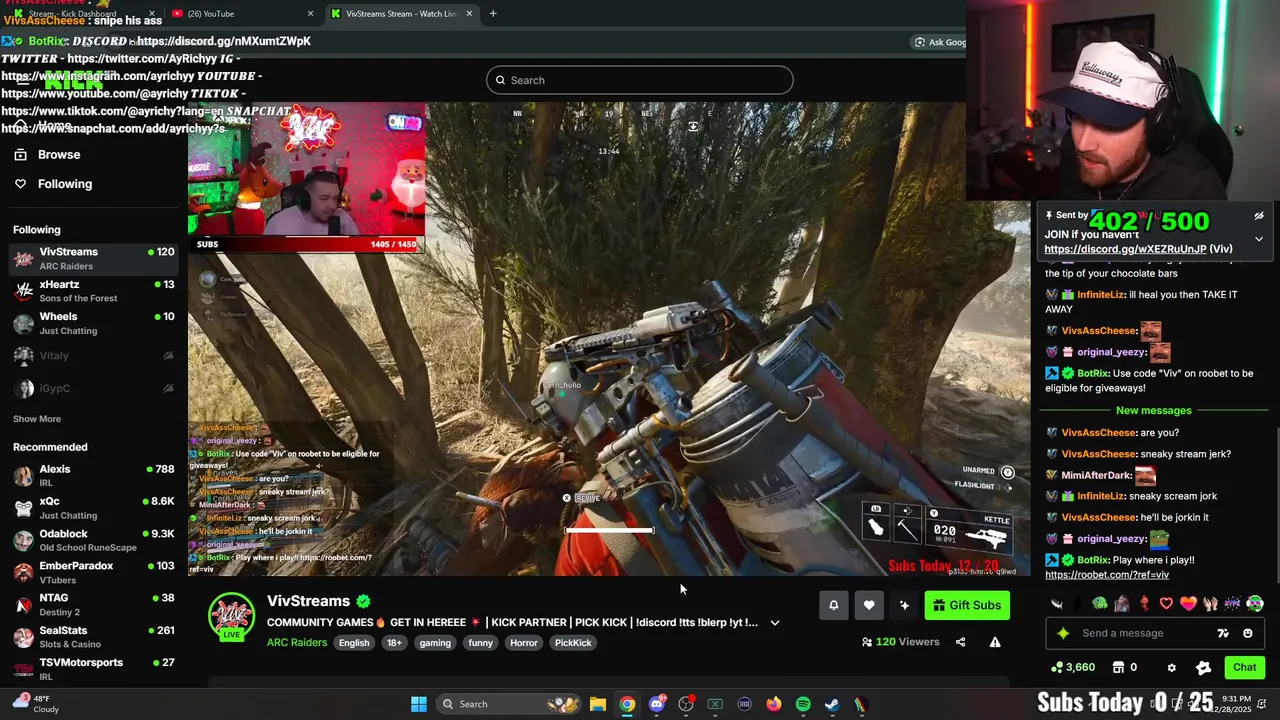The image size is (1280, 720).
Task: Open chat settings gear icon
Action: pos(1172,667)
